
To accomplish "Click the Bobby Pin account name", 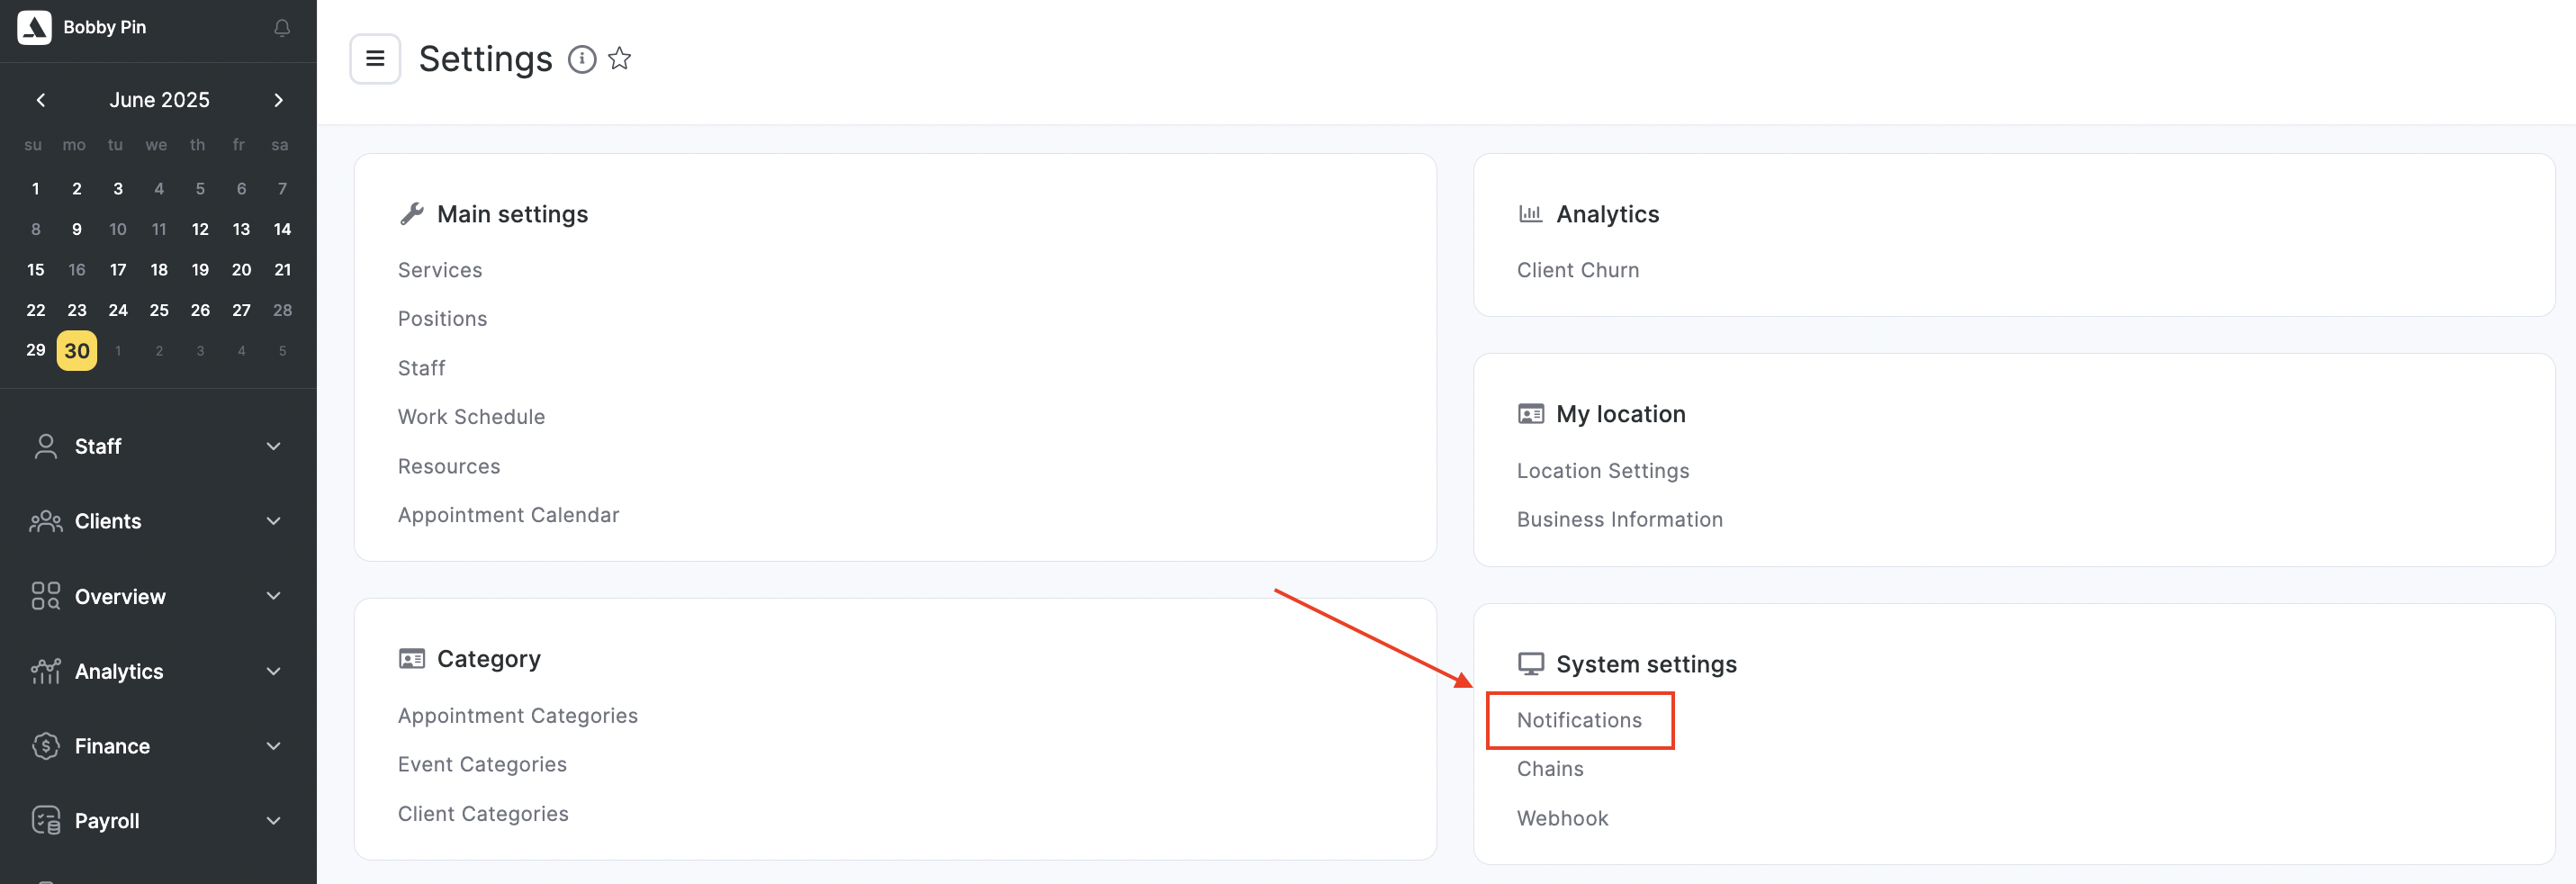I will (104, 27).
